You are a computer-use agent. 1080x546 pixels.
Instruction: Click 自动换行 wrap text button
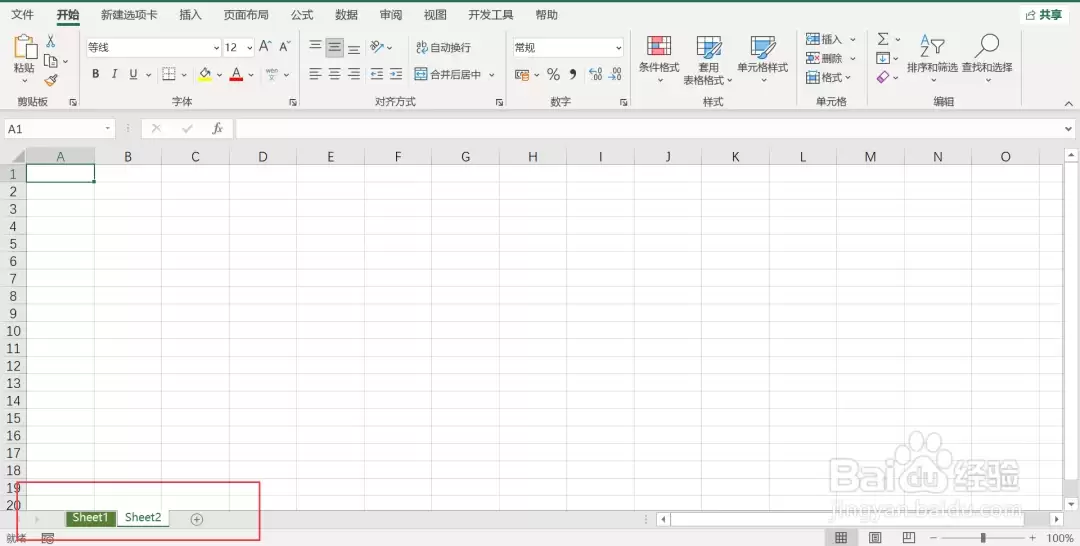pos(444,48)
